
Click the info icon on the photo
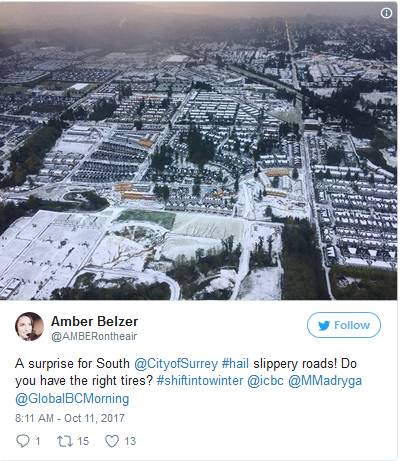click(386, 13)
